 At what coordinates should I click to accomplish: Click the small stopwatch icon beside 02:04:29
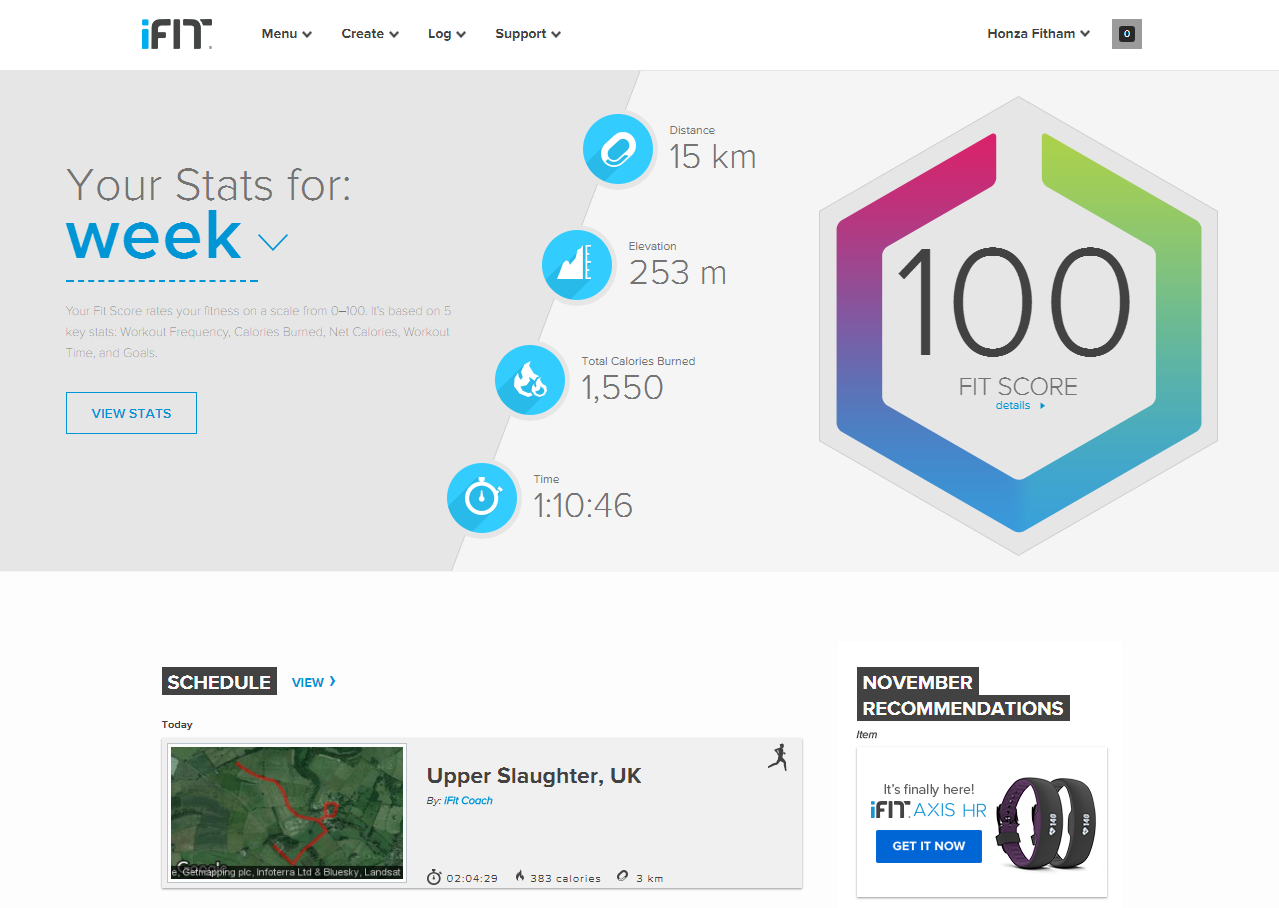tap(434, 877)
